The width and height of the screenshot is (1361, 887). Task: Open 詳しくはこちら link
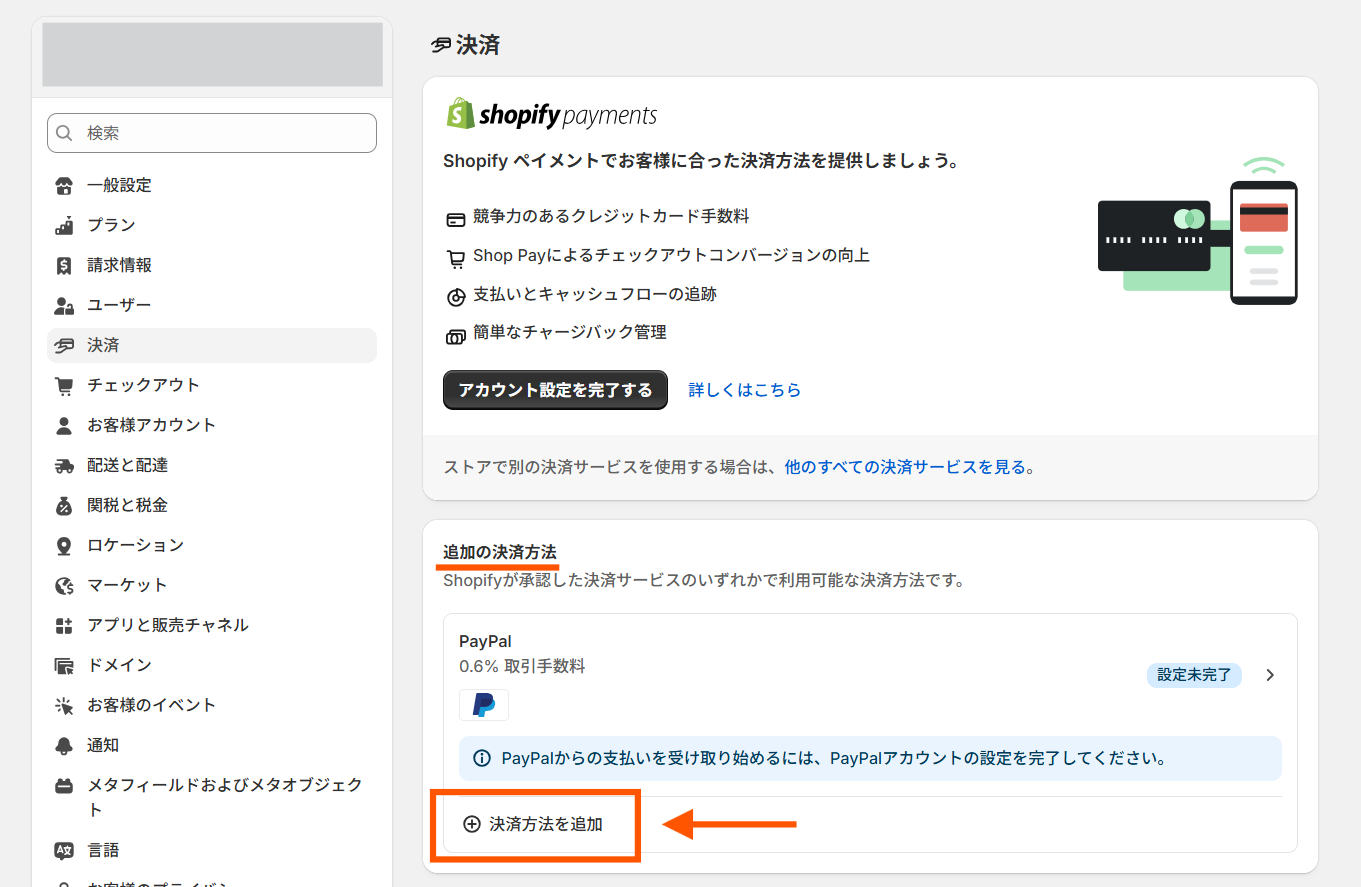click(x=745, y=390)
